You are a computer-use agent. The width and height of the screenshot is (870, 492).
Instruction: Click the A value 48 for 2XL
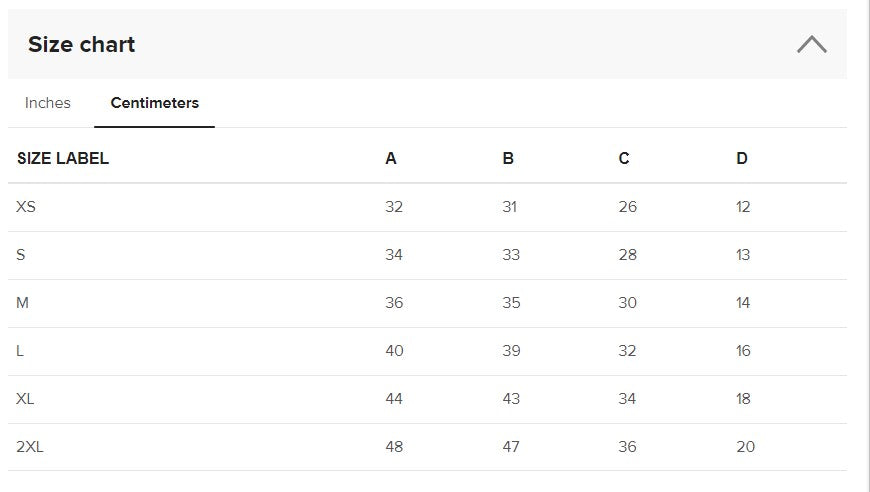[x=394, y=447]
